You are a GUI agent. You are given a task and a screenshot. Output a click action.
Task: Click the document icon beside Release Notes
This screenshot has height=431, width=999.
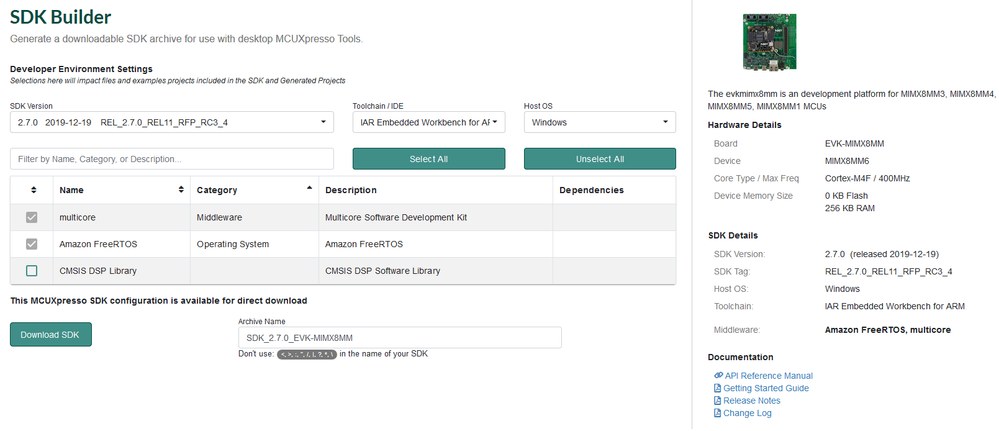click(x=717, y=401)
